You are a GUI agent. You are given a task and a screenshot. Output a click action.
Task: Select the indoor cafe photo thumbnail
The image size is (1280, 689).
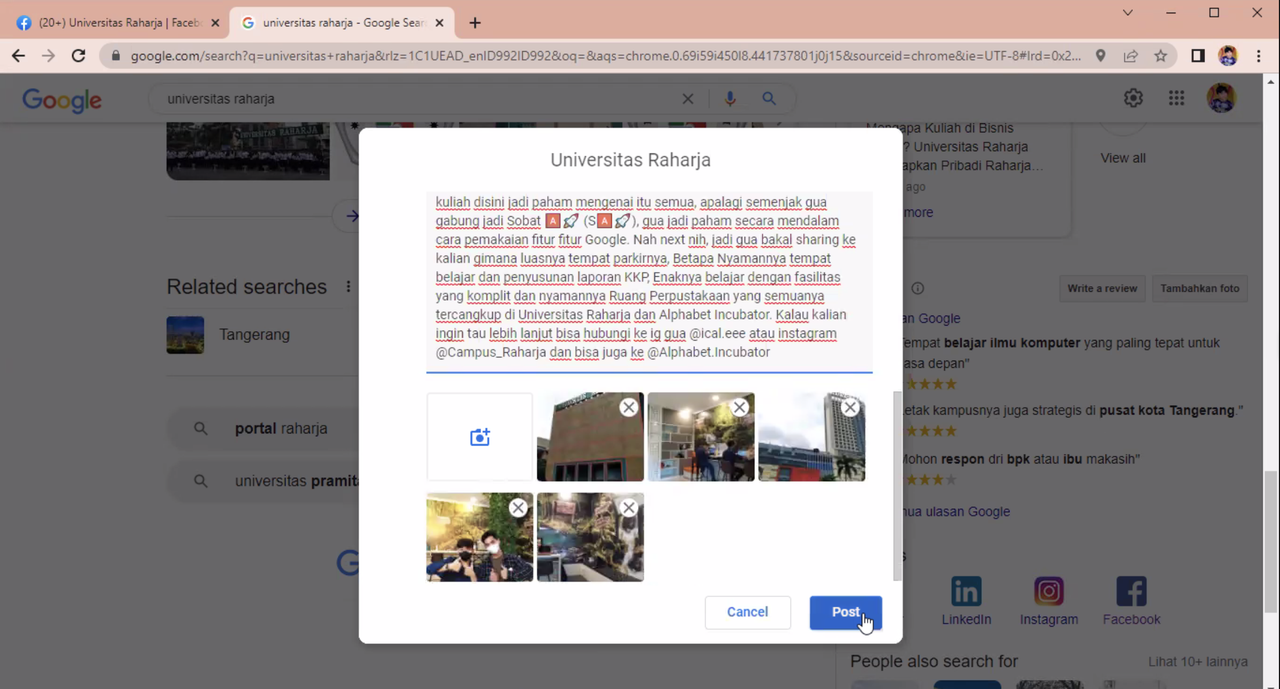pos(701,437)
